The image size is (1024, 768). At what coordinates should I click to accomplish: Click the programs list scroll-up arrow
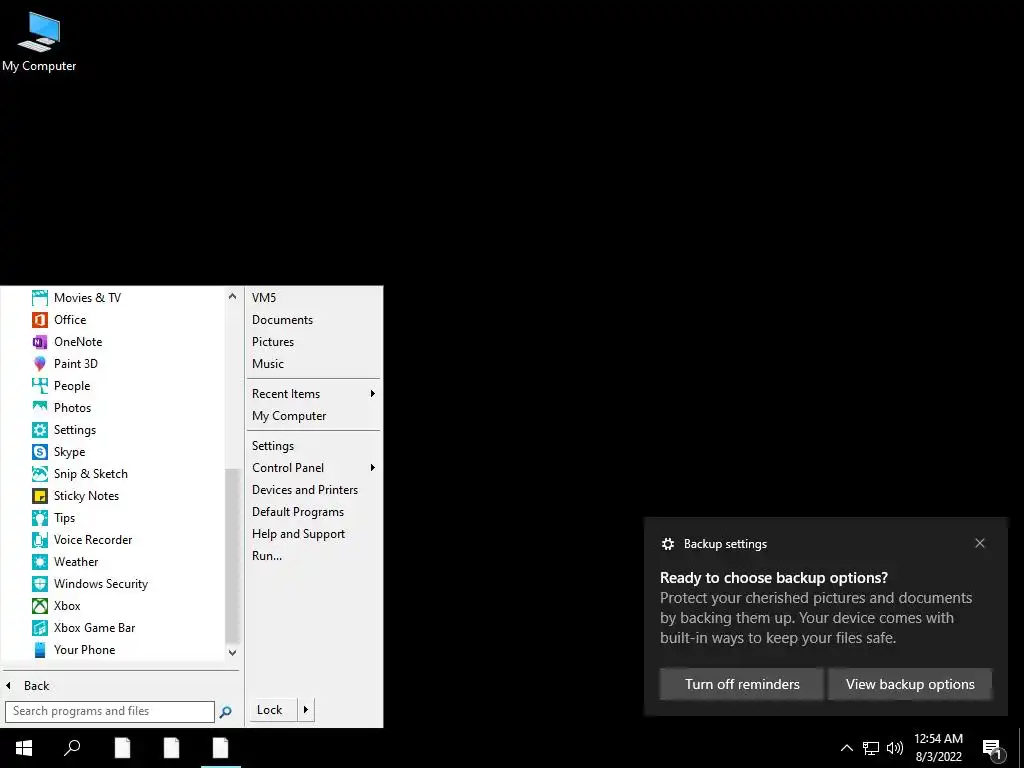tap(232, 296)
